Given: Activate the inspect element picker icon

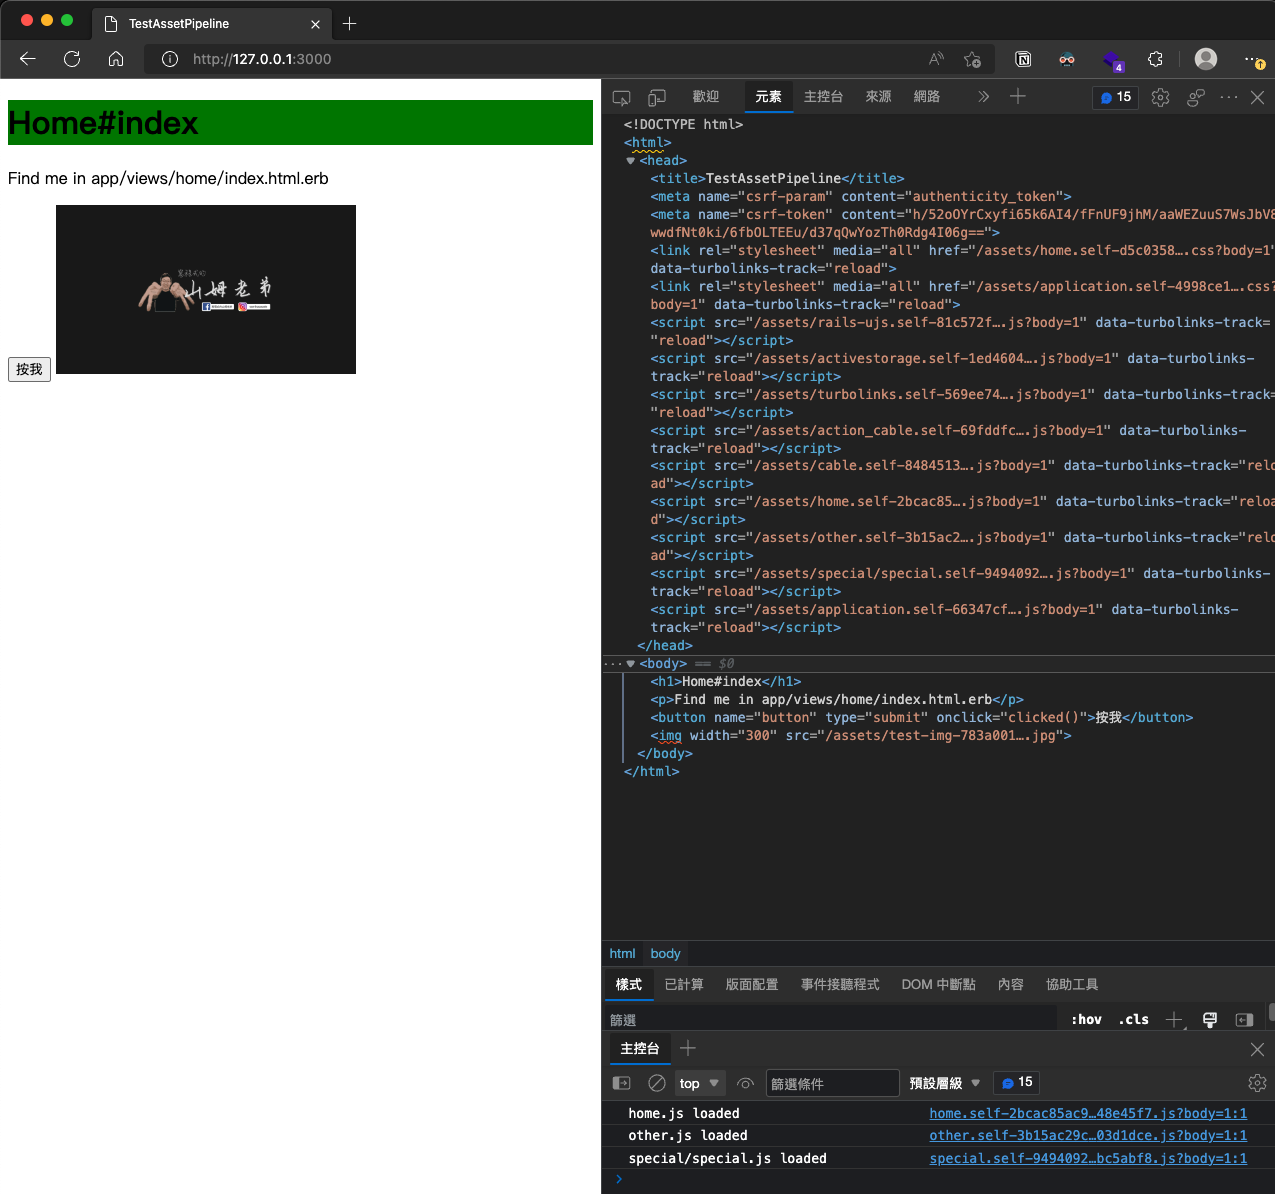Looking at the screenshot, I should (621, 97).
